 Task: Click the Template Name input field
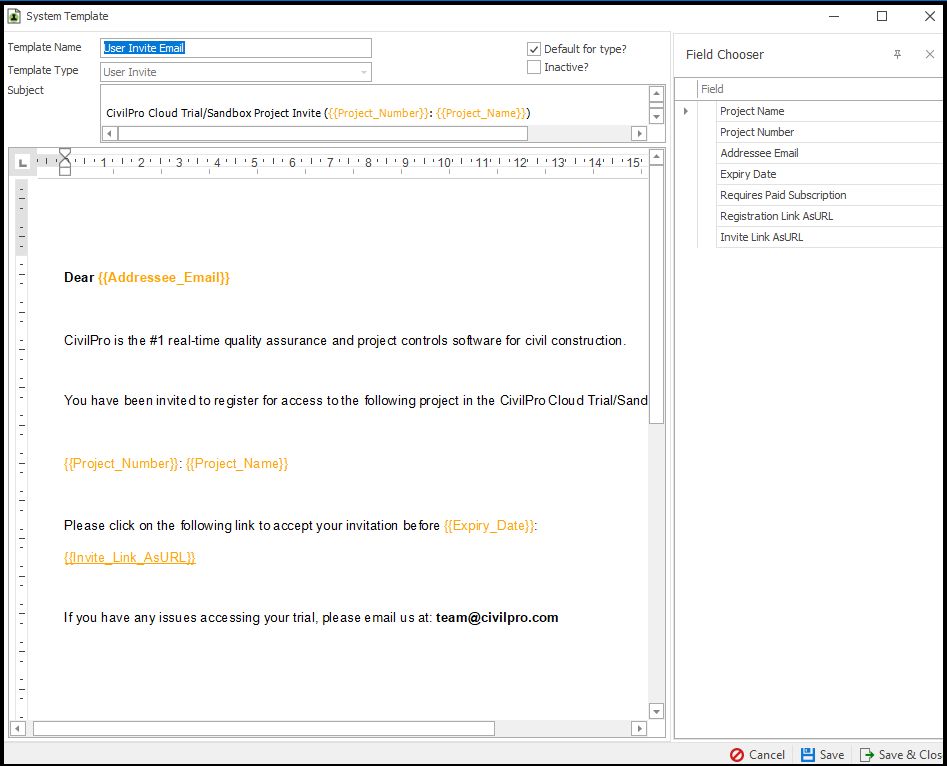pos(237,48)
